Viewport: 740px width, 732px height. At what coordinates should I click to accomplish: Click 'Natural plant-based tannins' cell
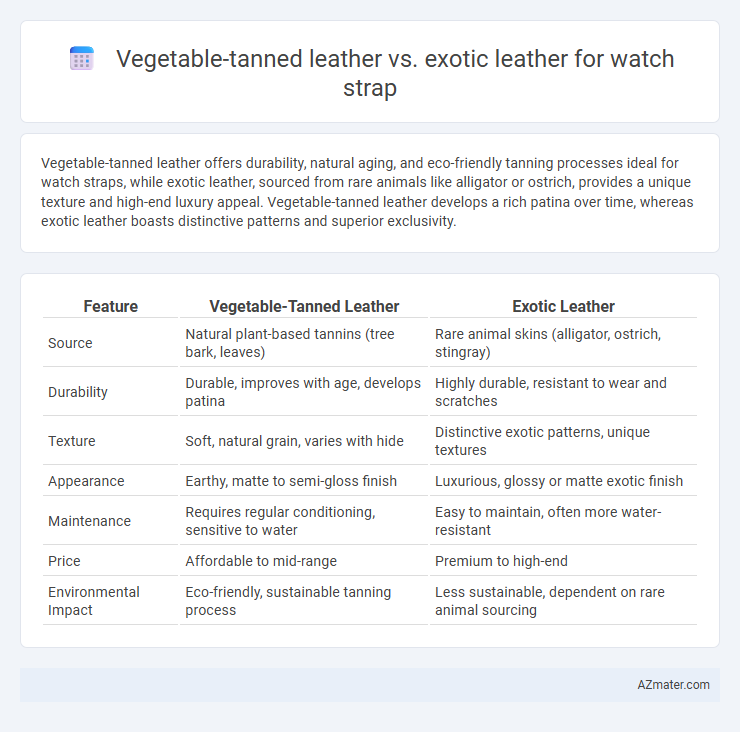point(290,343)
